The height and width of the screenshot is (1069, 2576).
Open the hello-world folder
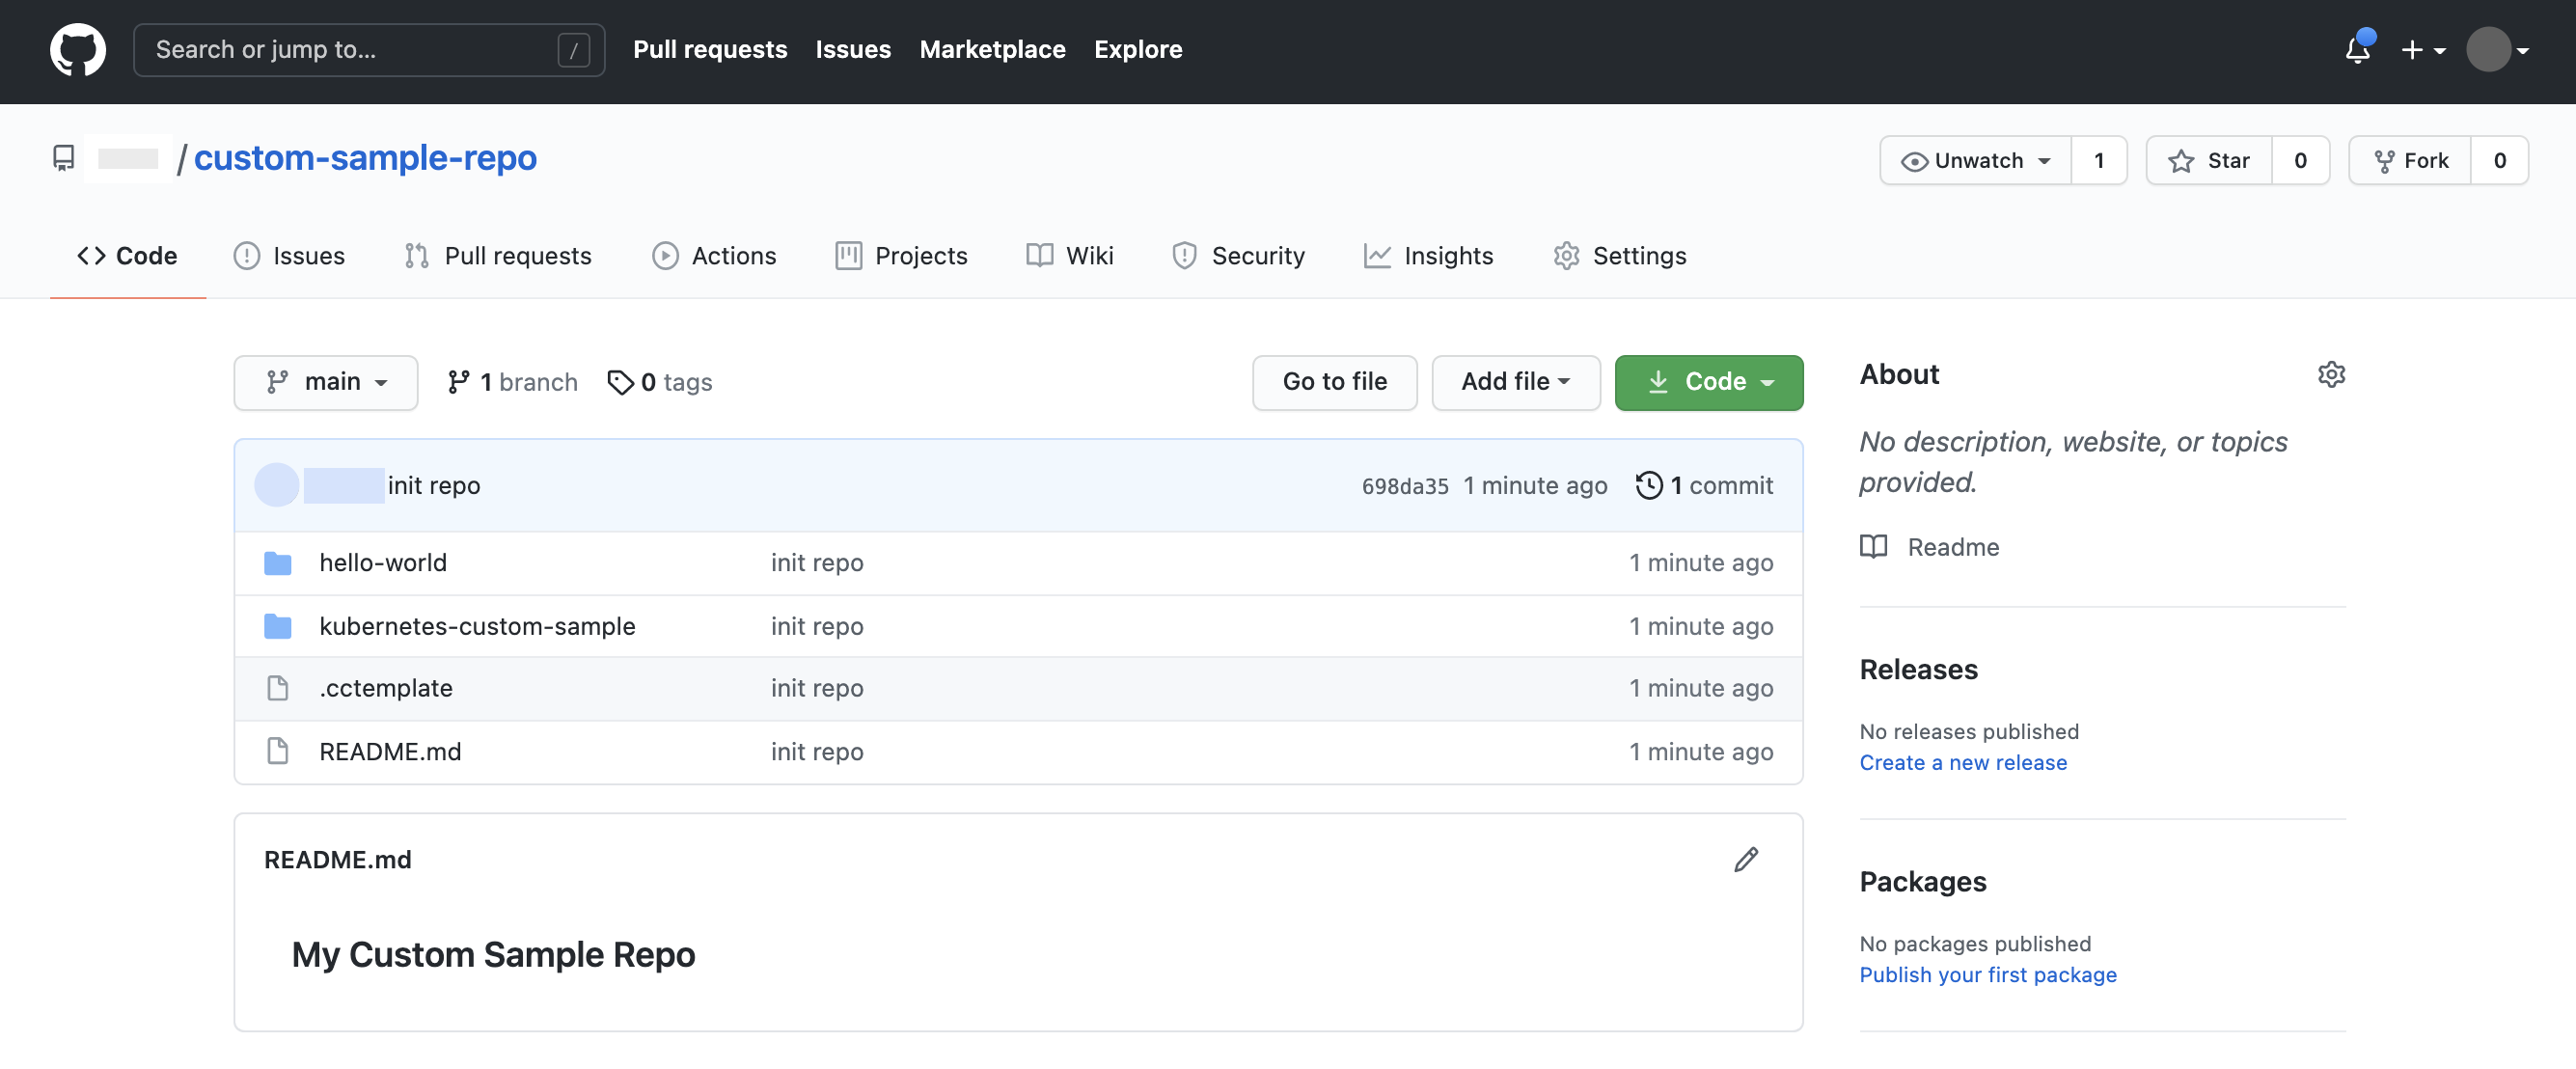381,560
